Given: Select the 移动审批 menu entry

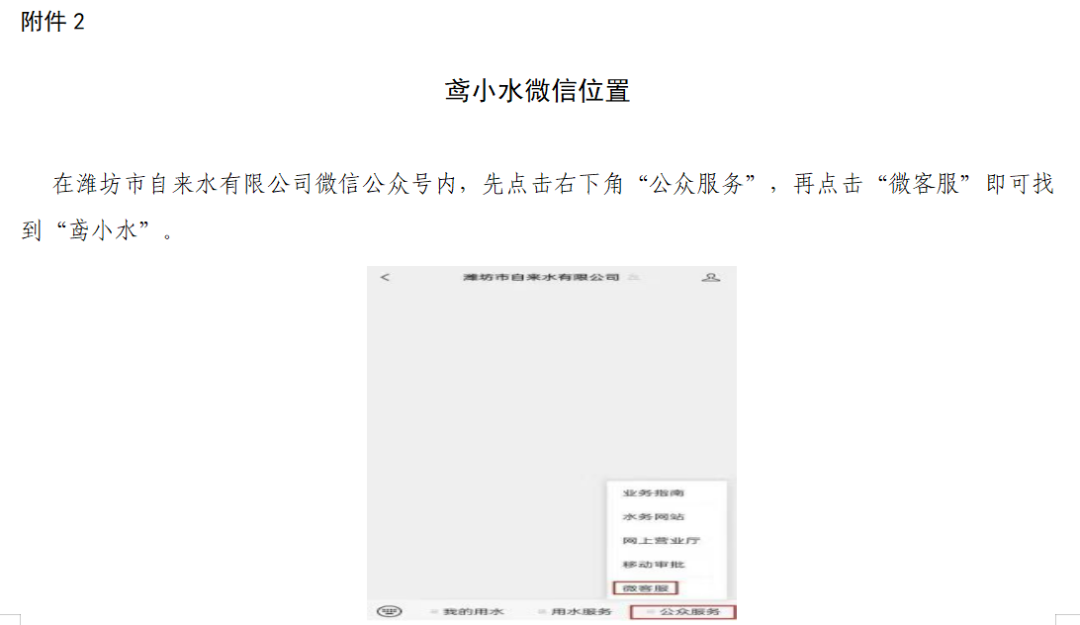Looking at the screenshot, I should (653, 564).
